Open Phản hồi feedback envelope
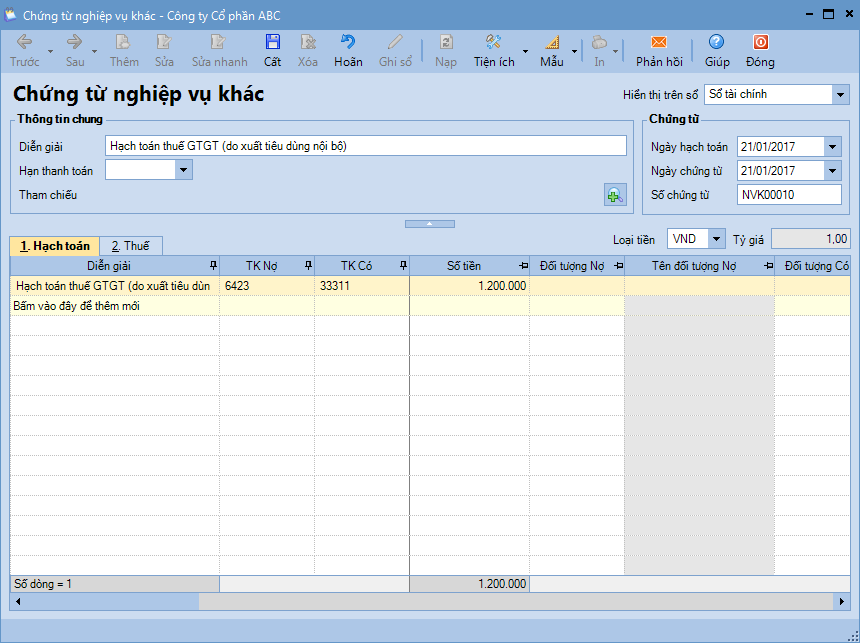 [x=658, y=43]
